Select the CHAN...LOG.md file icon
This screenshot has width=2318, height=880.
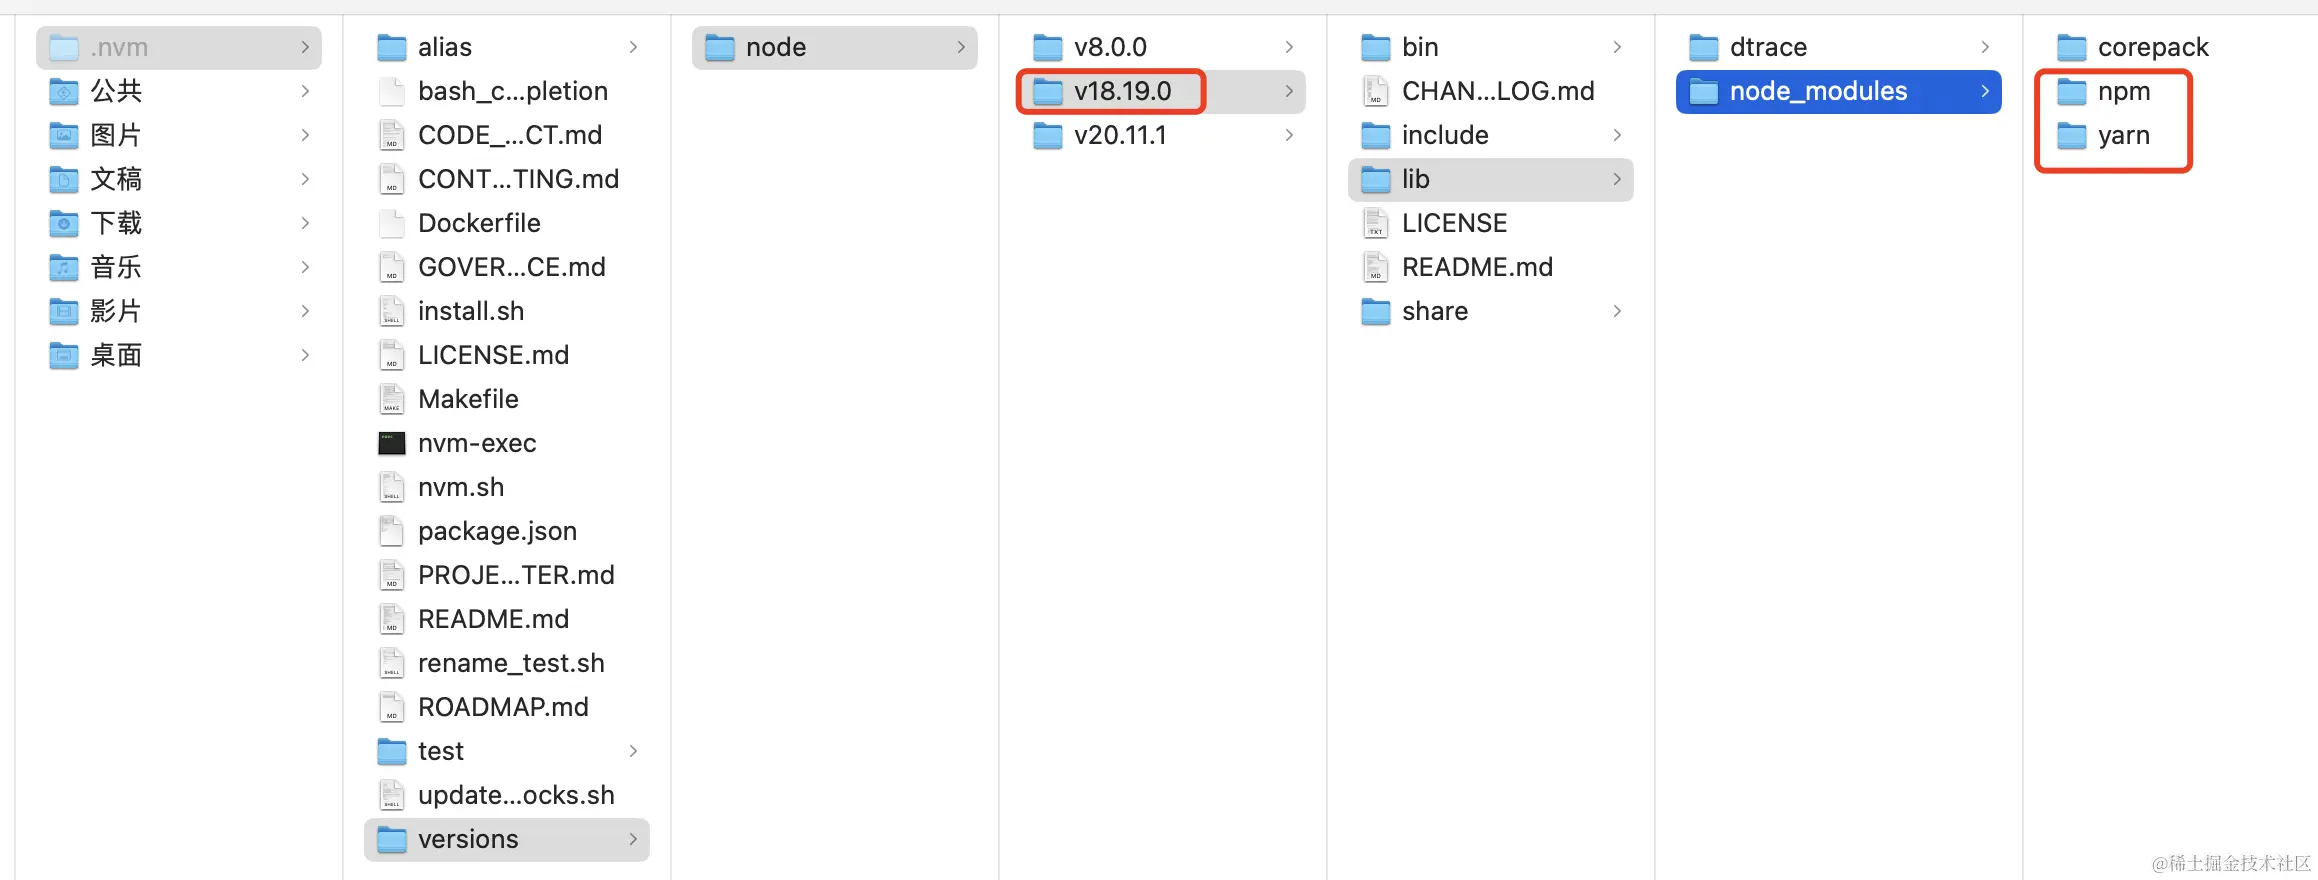(1375, 91)
